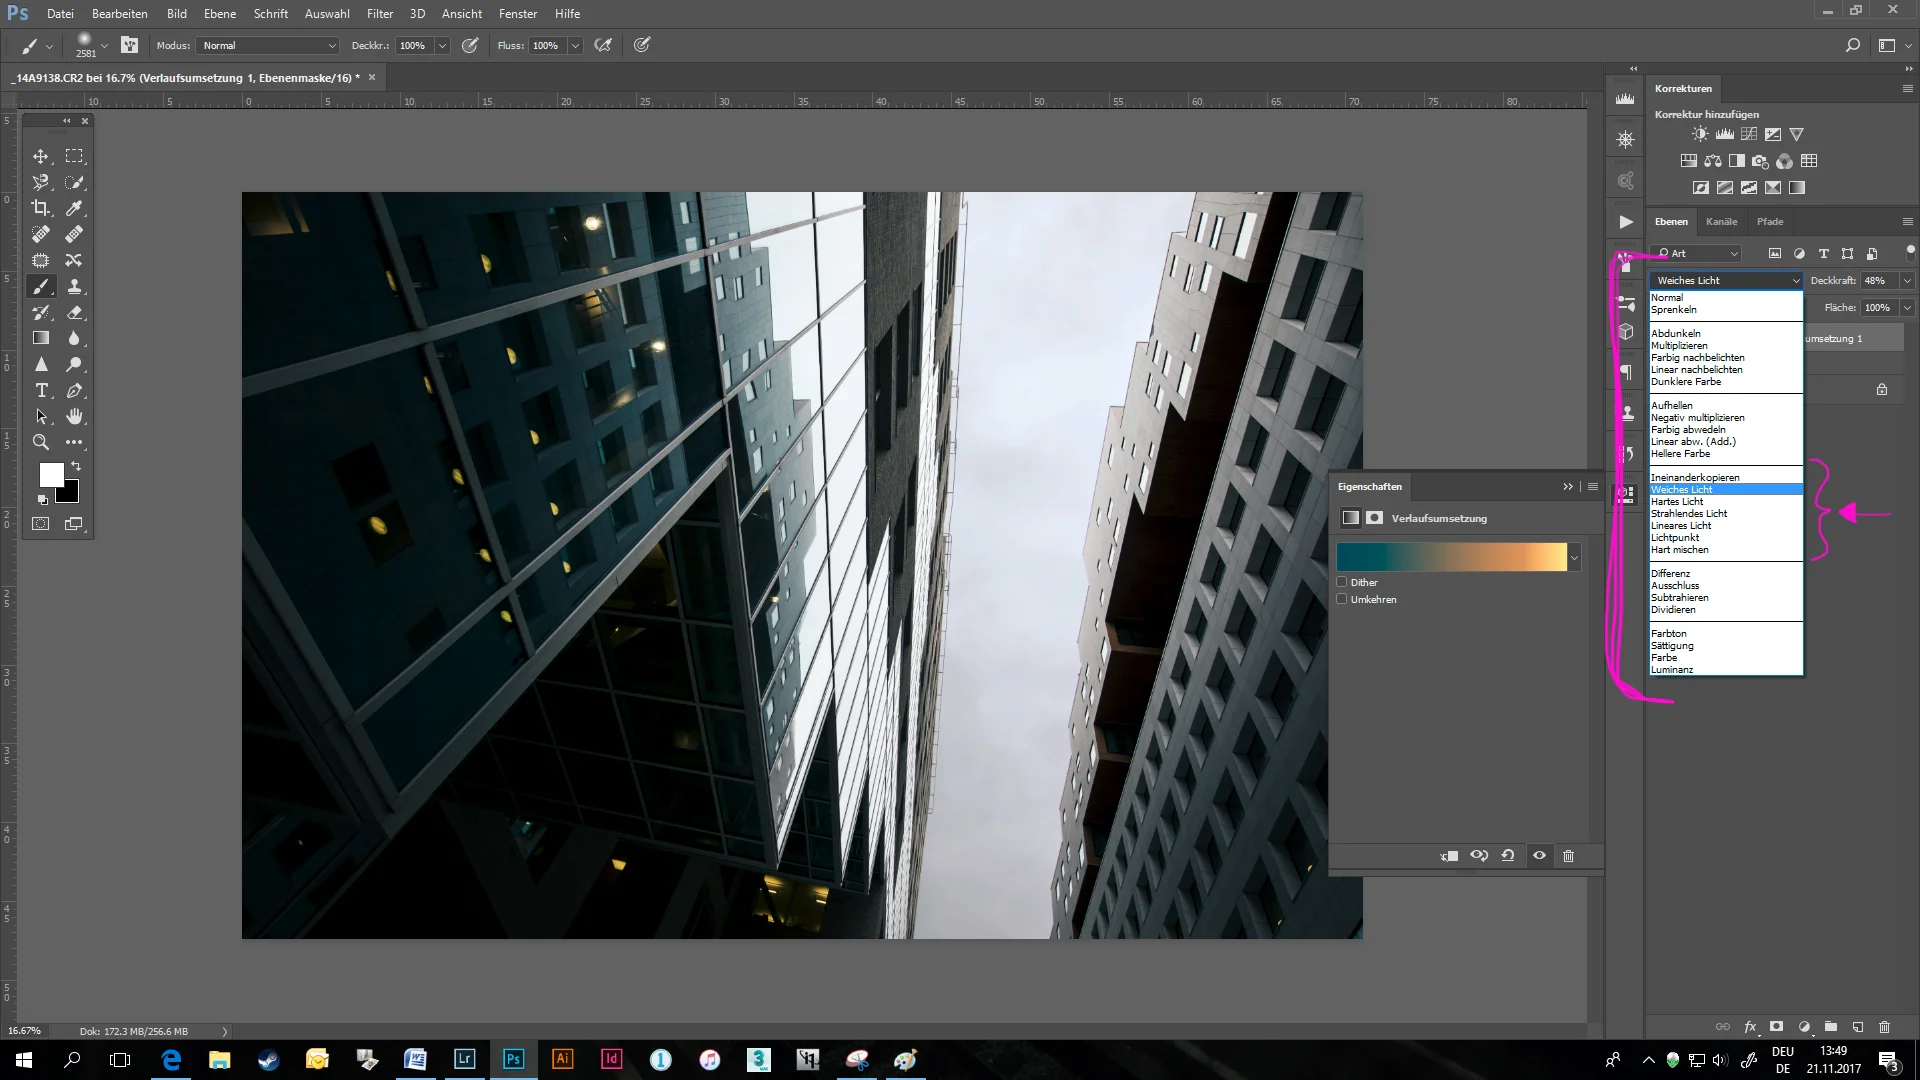Toggle airbrush mode in options bar
Viewport: 1920px width, 1080px height.
(x=603, y=45)
